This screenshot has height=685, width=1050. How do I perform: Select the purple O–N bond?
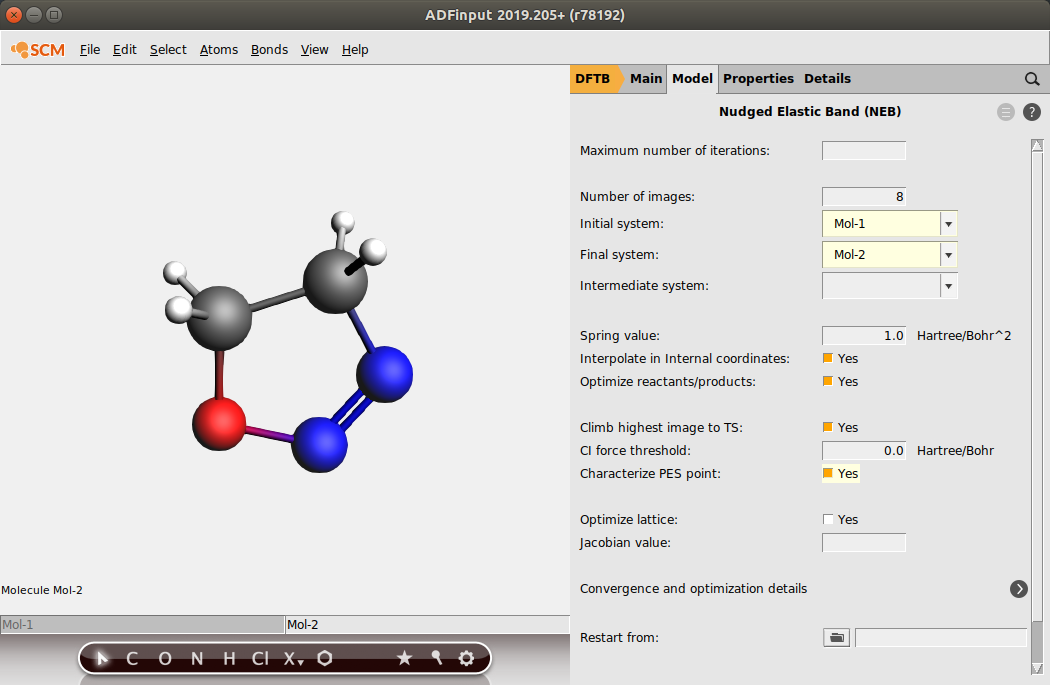point(269,435)
